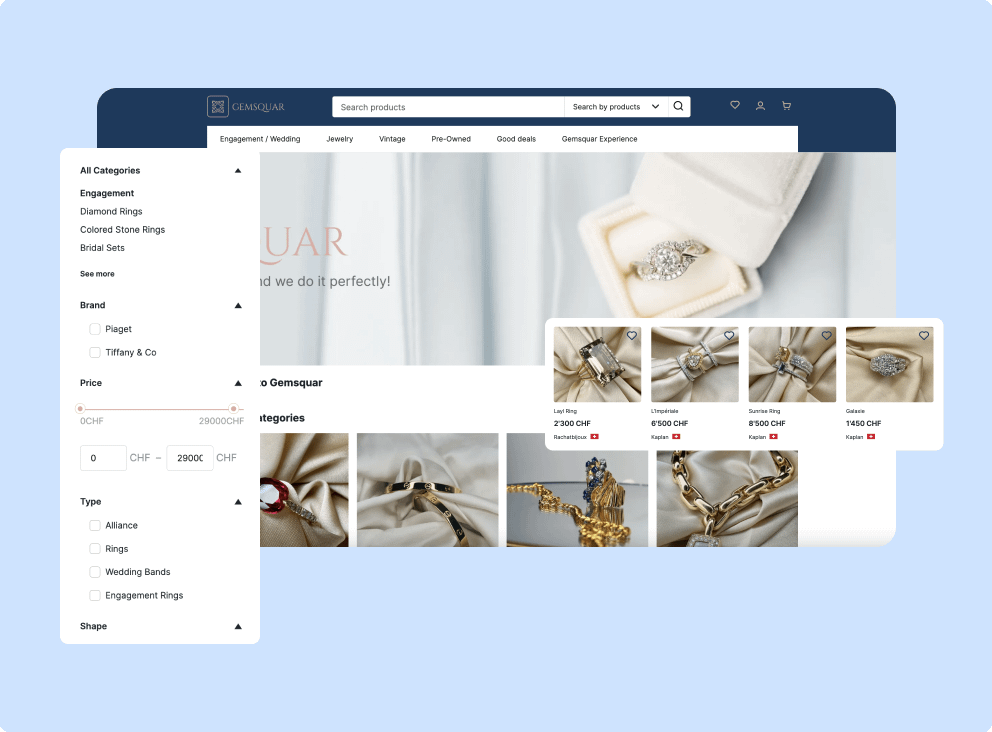Expand the Shape filter section
The height and width of the screenshot is (732, 992).
(238, 626)
